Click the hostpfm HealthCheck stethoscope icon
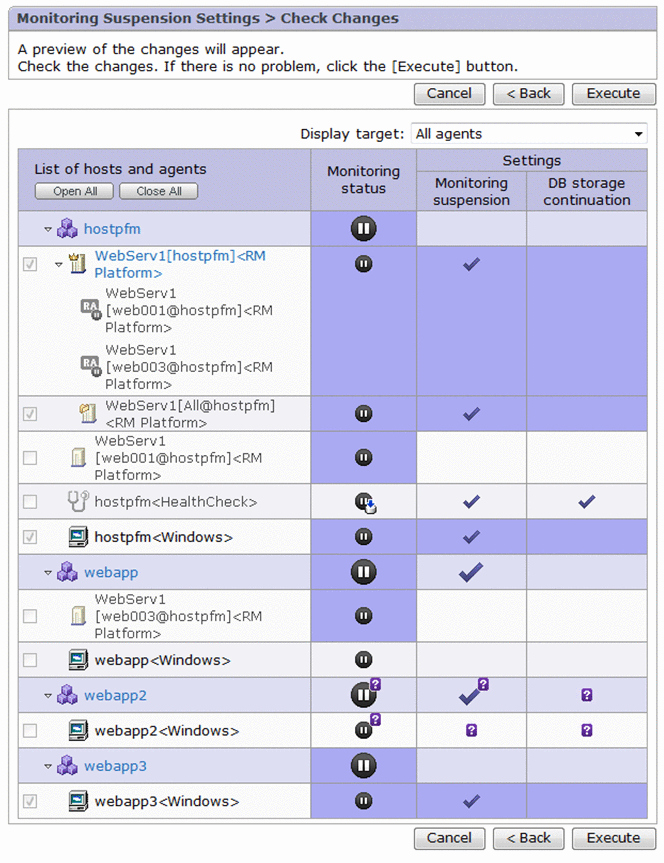The height and width of the screenshot is (863, 664). [78, 502]
